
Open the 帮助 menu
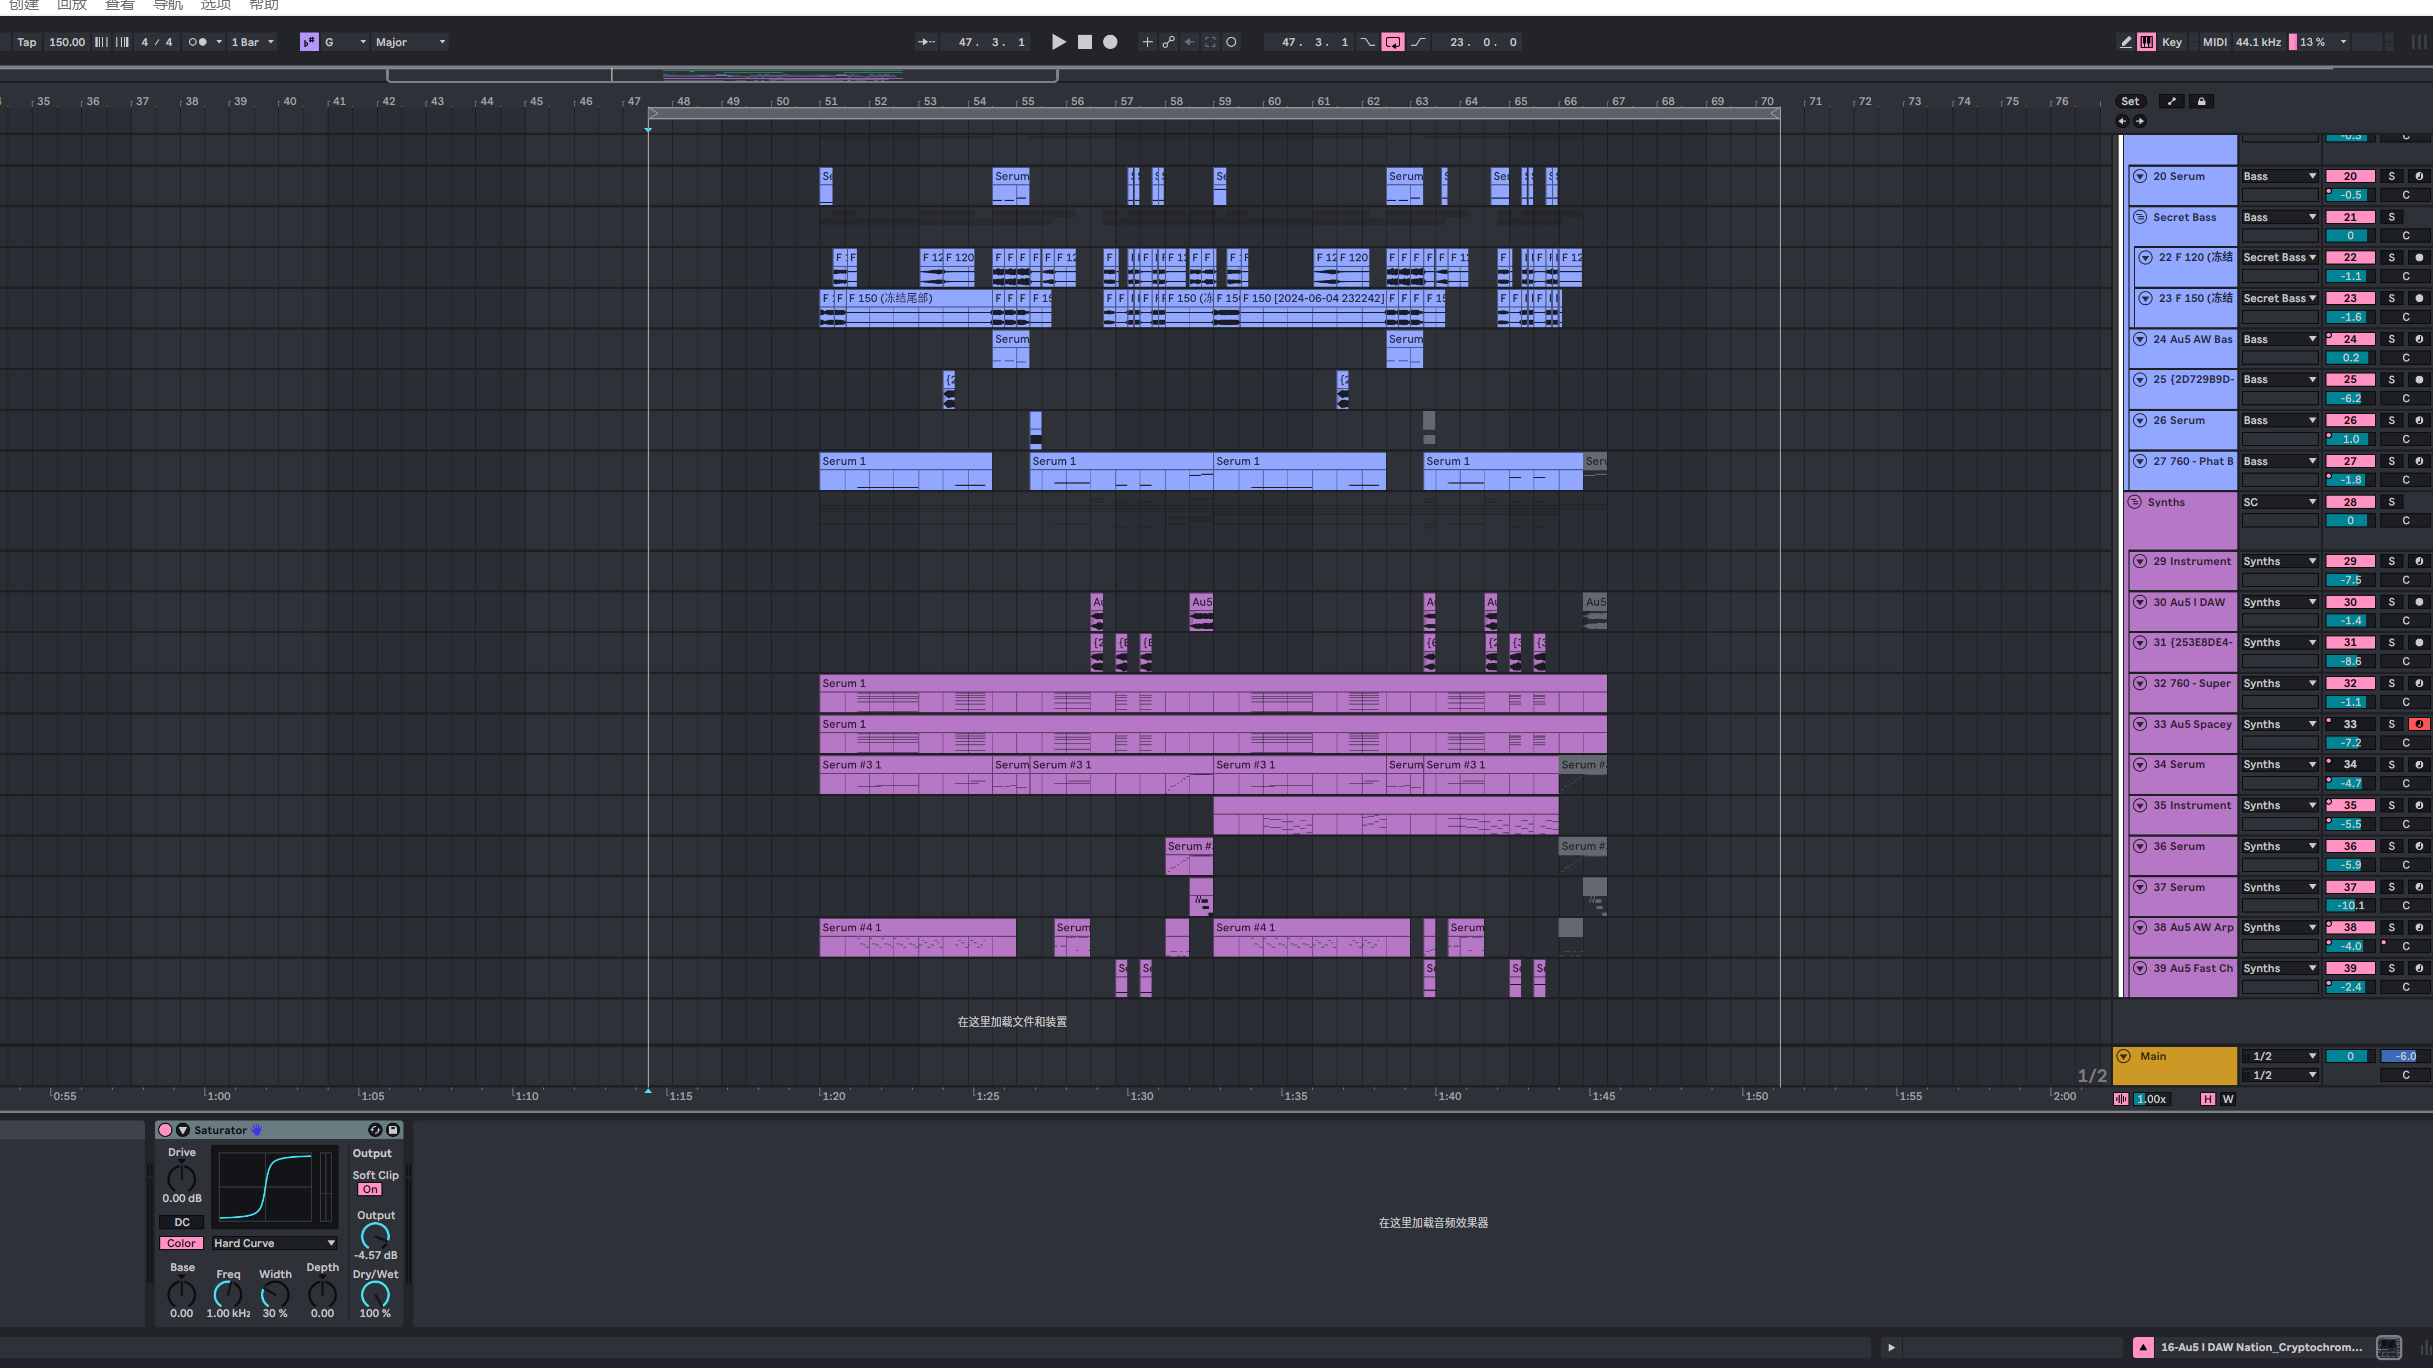(x=264, y=5)
